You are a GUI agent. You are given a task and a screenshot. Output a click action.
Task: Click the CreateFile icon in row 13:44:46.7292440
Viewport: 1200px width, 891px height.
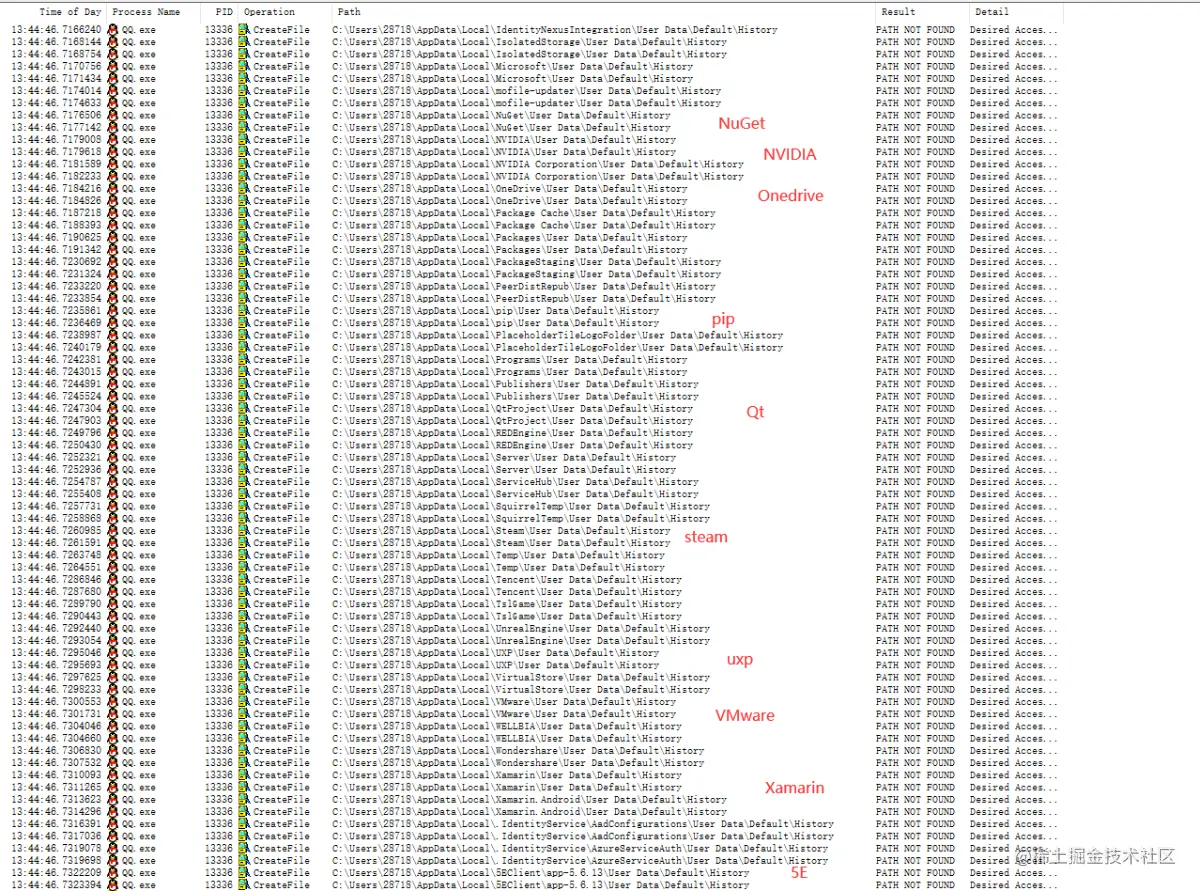[243, 629]
